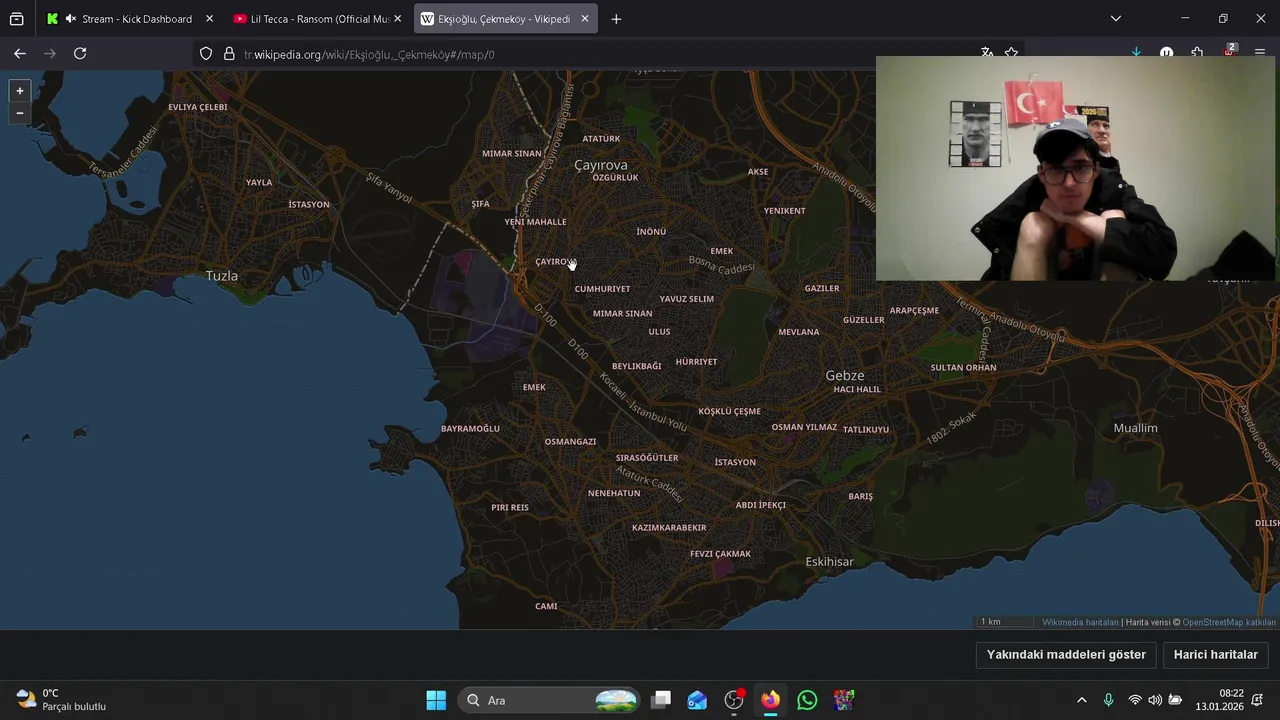The width and height of the screenshot is (1280, 720).
Task: Unmute the Kick Dashboard tab audio
Action: 71,19
